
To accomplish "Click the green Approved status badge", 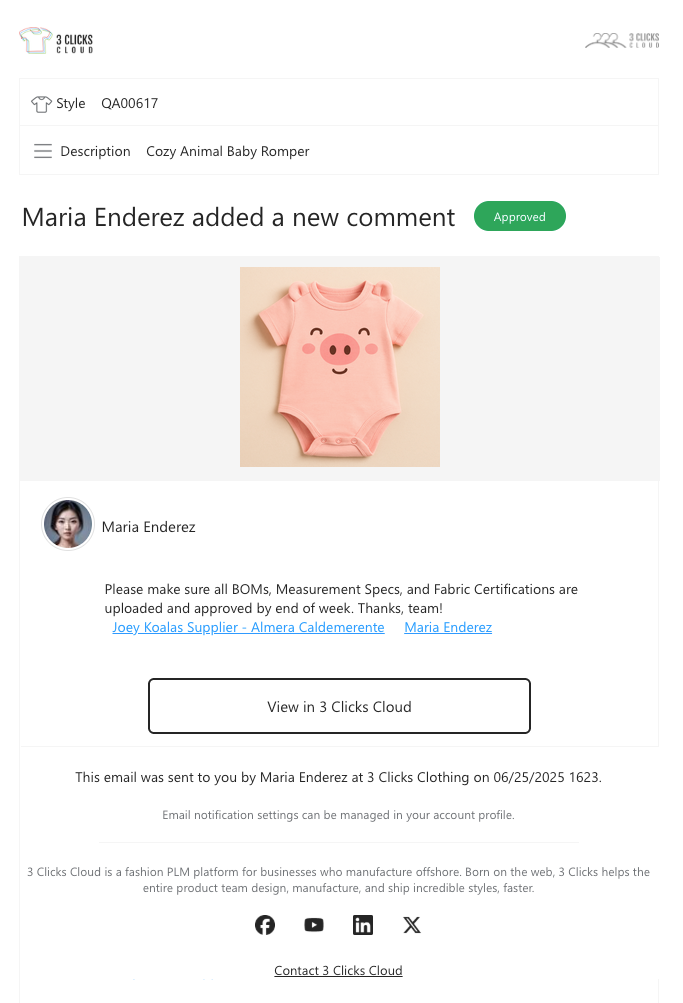I will pyautogui.click(x=519, y=216).
